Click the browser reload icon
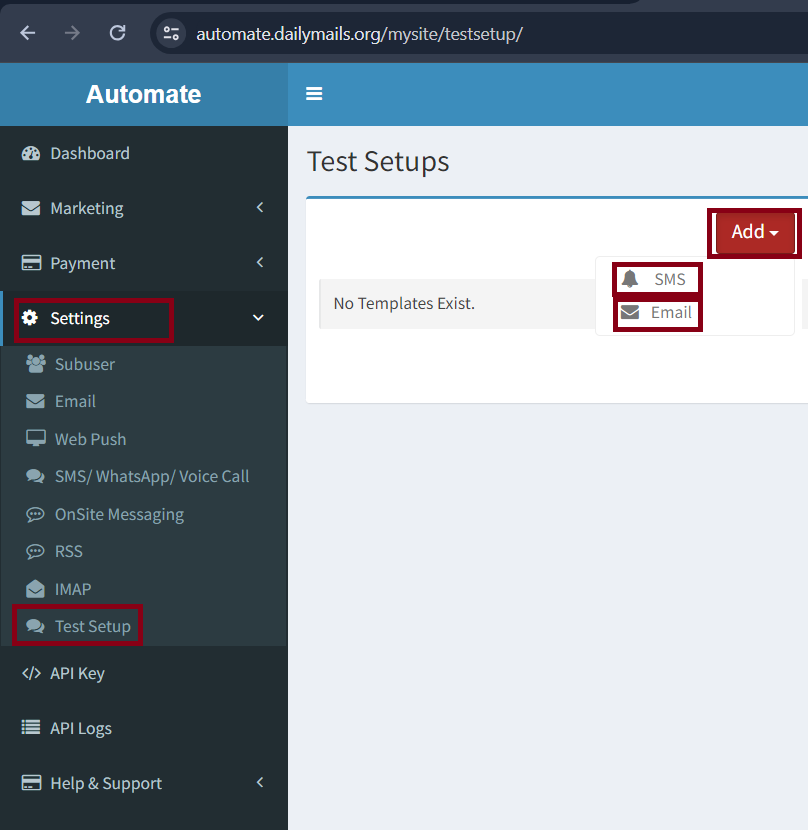Image resolution: width=808 pixels, height=830 pixels. click(x=117, y=33)
